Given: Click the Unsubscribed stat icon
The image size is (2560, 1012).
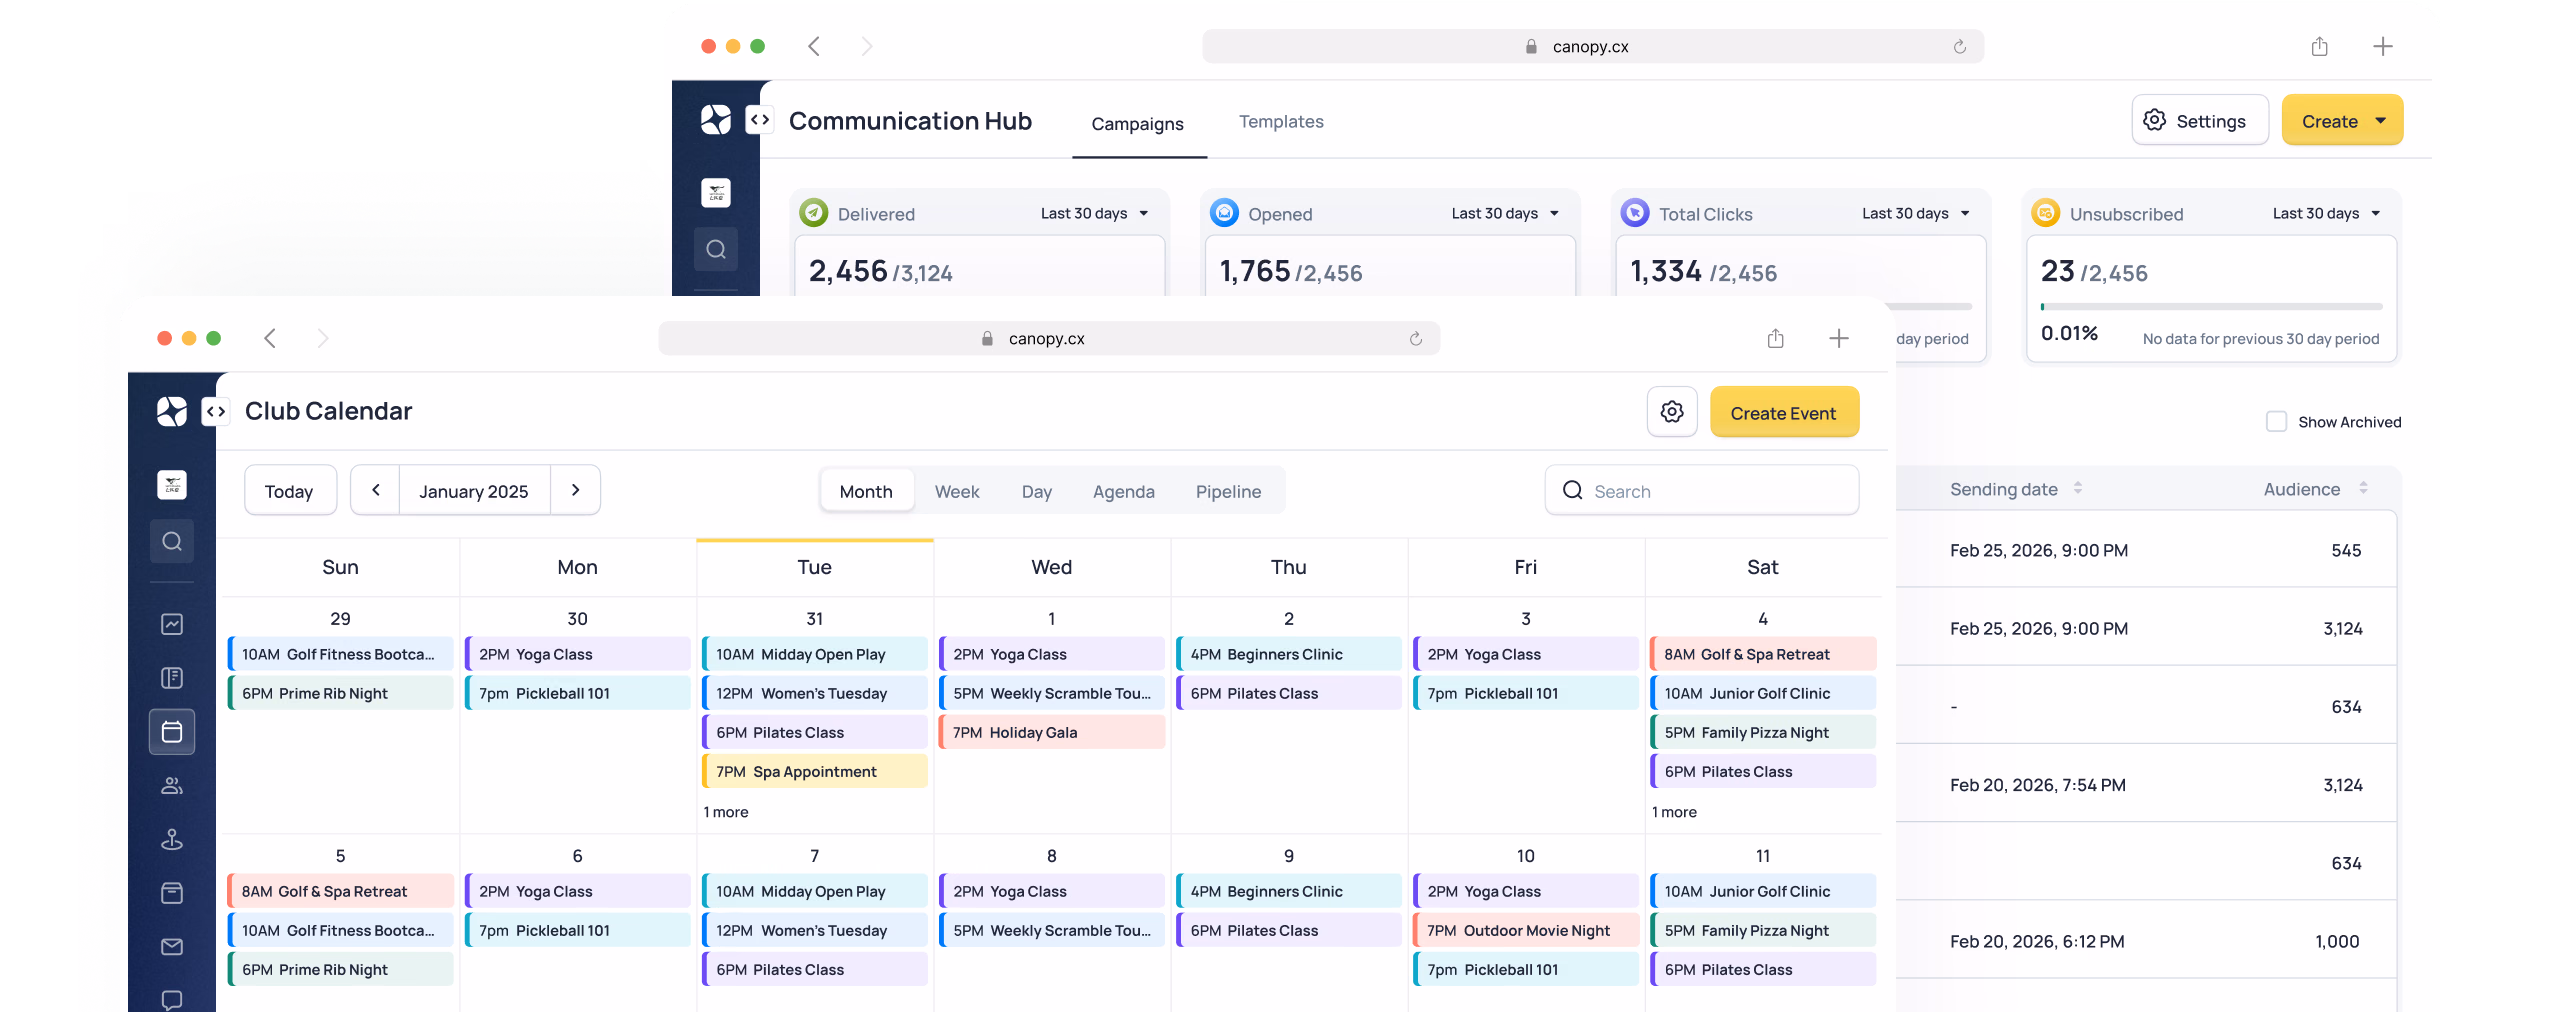Looking at the screenshot, I should coord(2046,212).
